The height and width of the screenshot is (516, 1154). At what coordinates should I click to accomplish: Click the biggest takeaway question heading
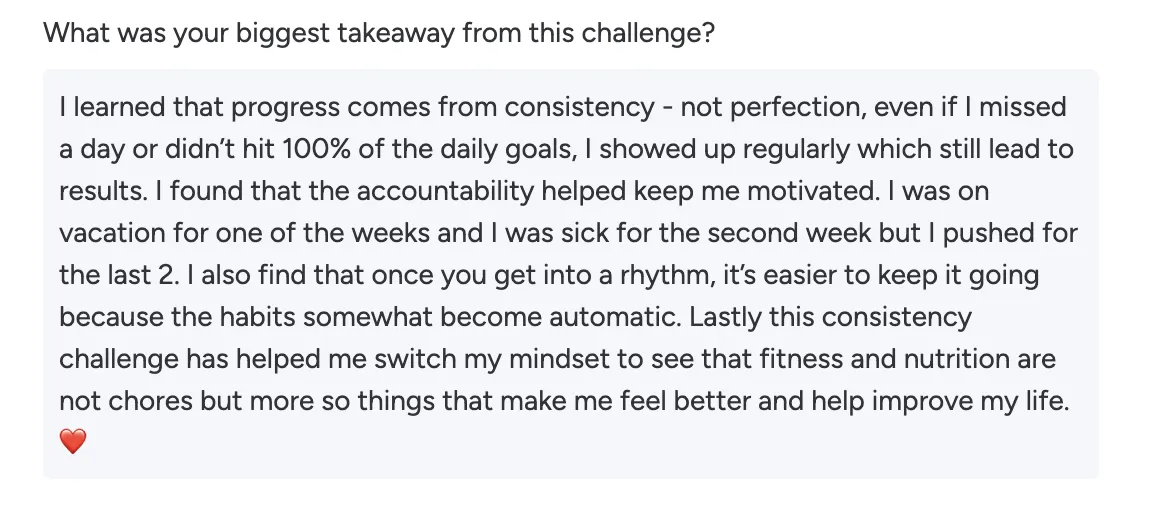(x=379, y=33)
